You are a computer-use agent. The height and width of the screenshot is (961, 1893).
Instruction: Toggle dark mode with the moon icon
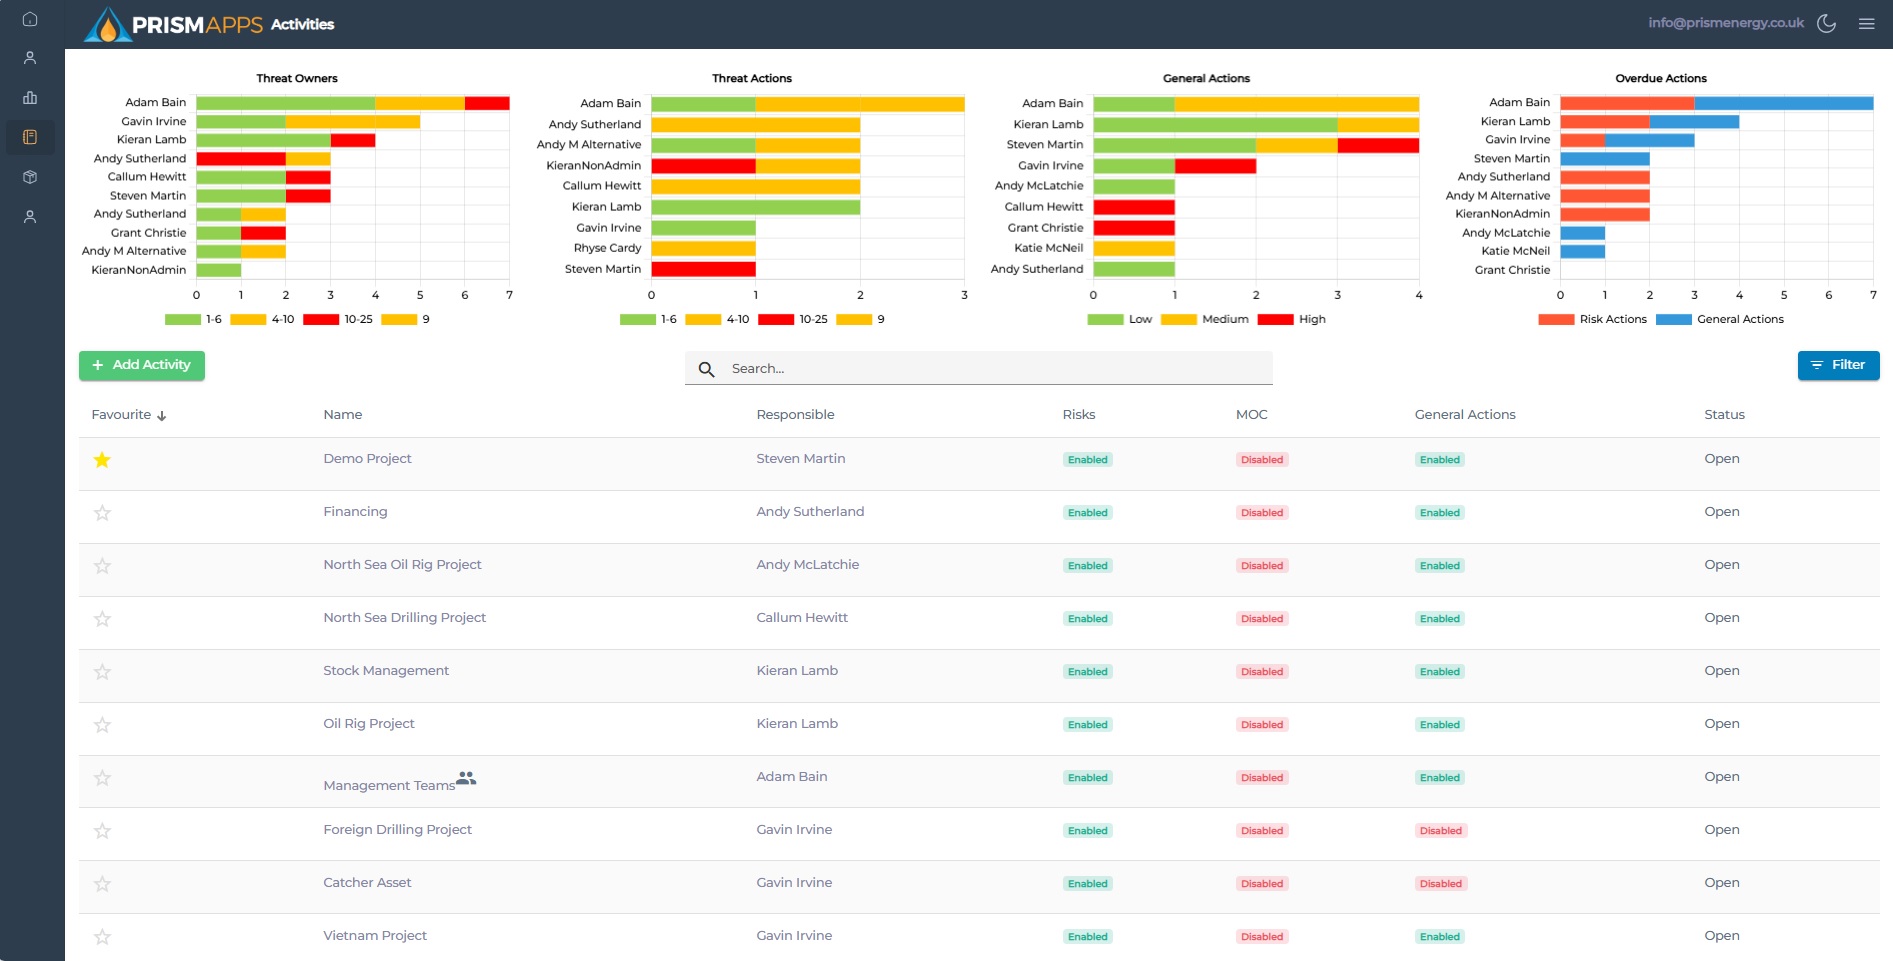1826,24
